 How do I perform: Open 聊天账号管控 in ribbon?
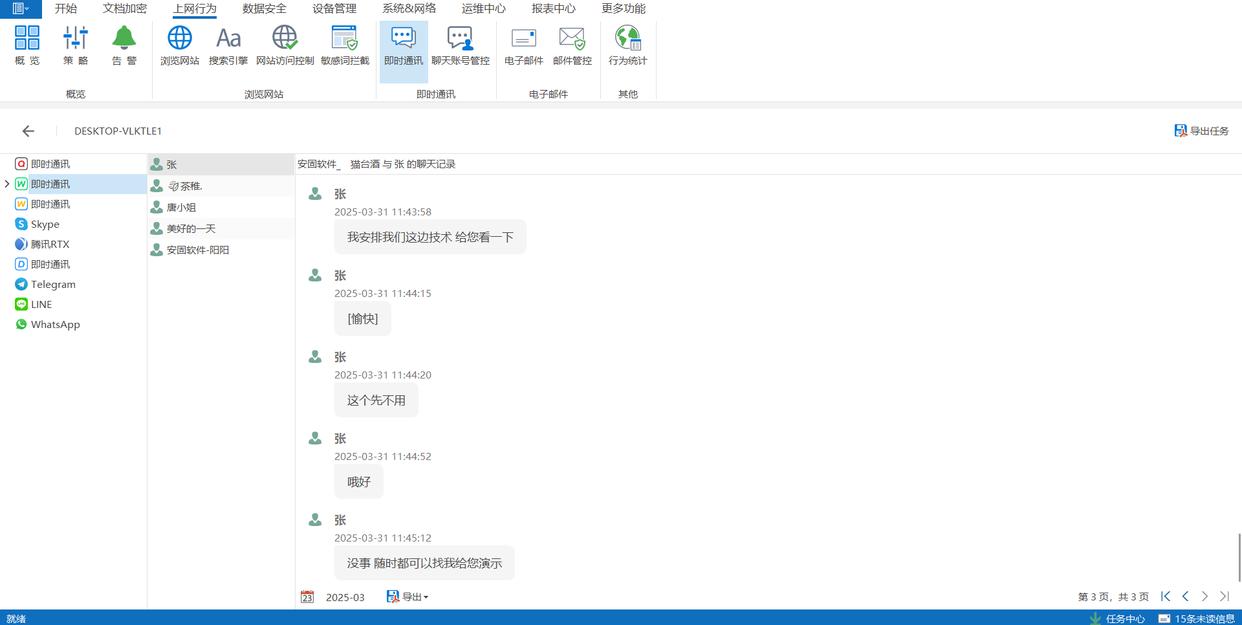click(460, 46)
